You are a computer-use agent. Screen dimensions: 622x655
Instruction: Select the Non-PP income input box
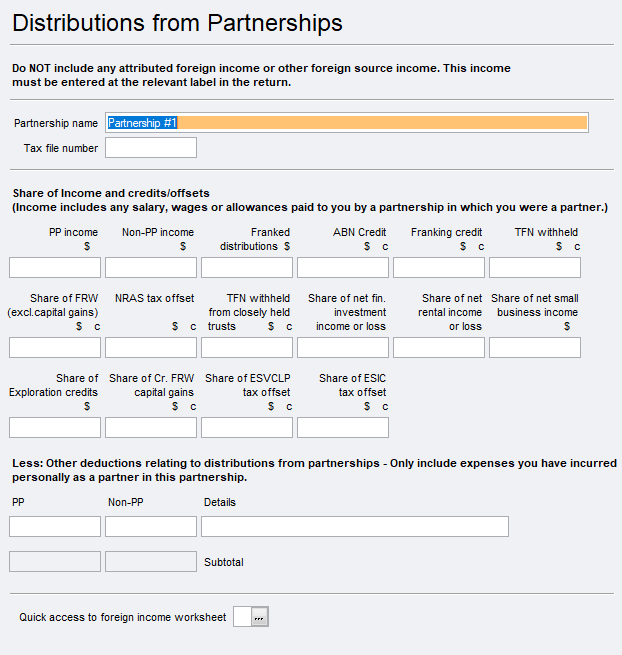click(151, 268)
